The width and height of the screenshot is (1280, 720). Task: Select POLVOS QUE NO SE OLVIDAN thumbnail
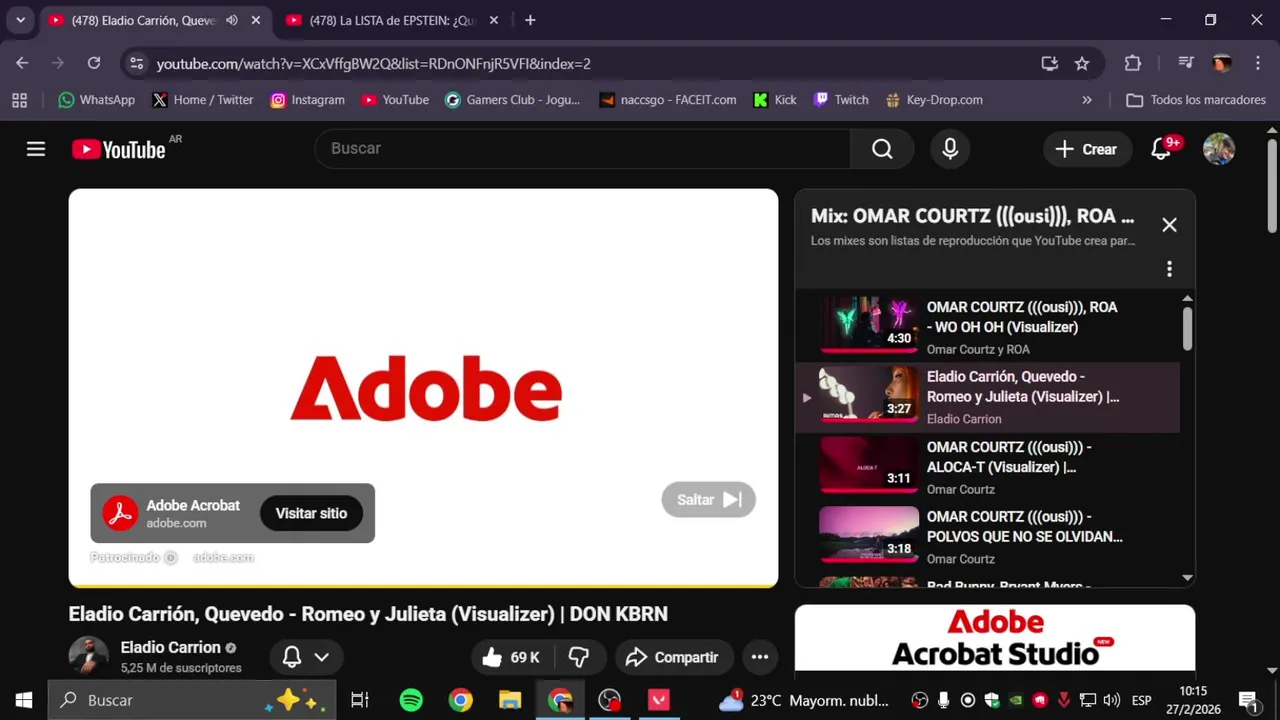point(869,535)
